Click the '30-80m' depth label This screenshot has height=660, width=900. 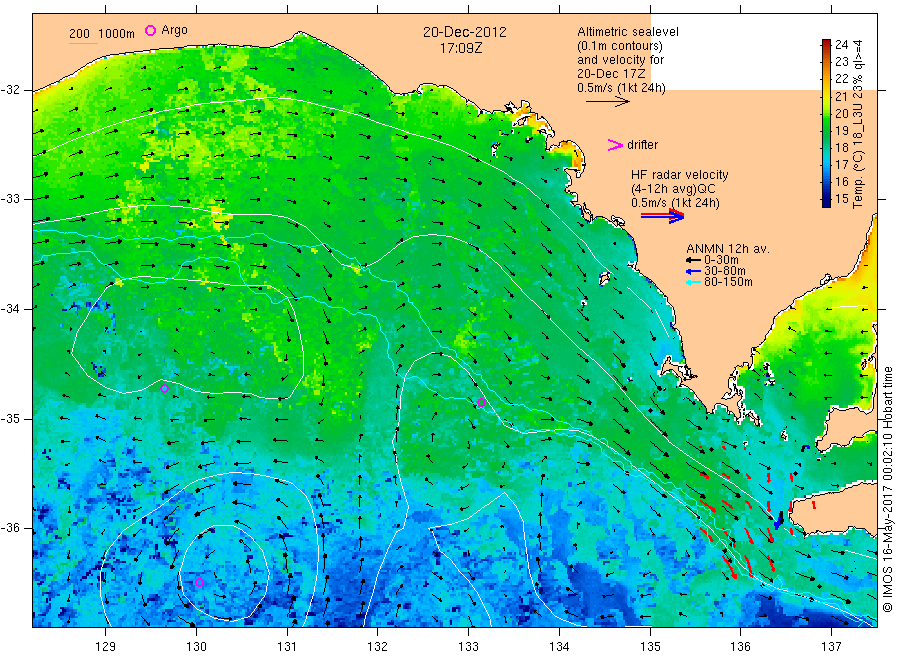726,271
